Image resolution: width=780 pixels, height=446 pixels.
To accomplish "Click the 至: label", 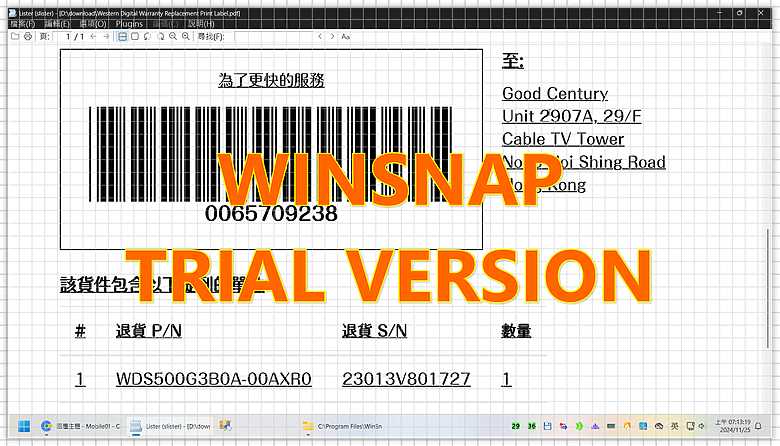I will 512,61.
